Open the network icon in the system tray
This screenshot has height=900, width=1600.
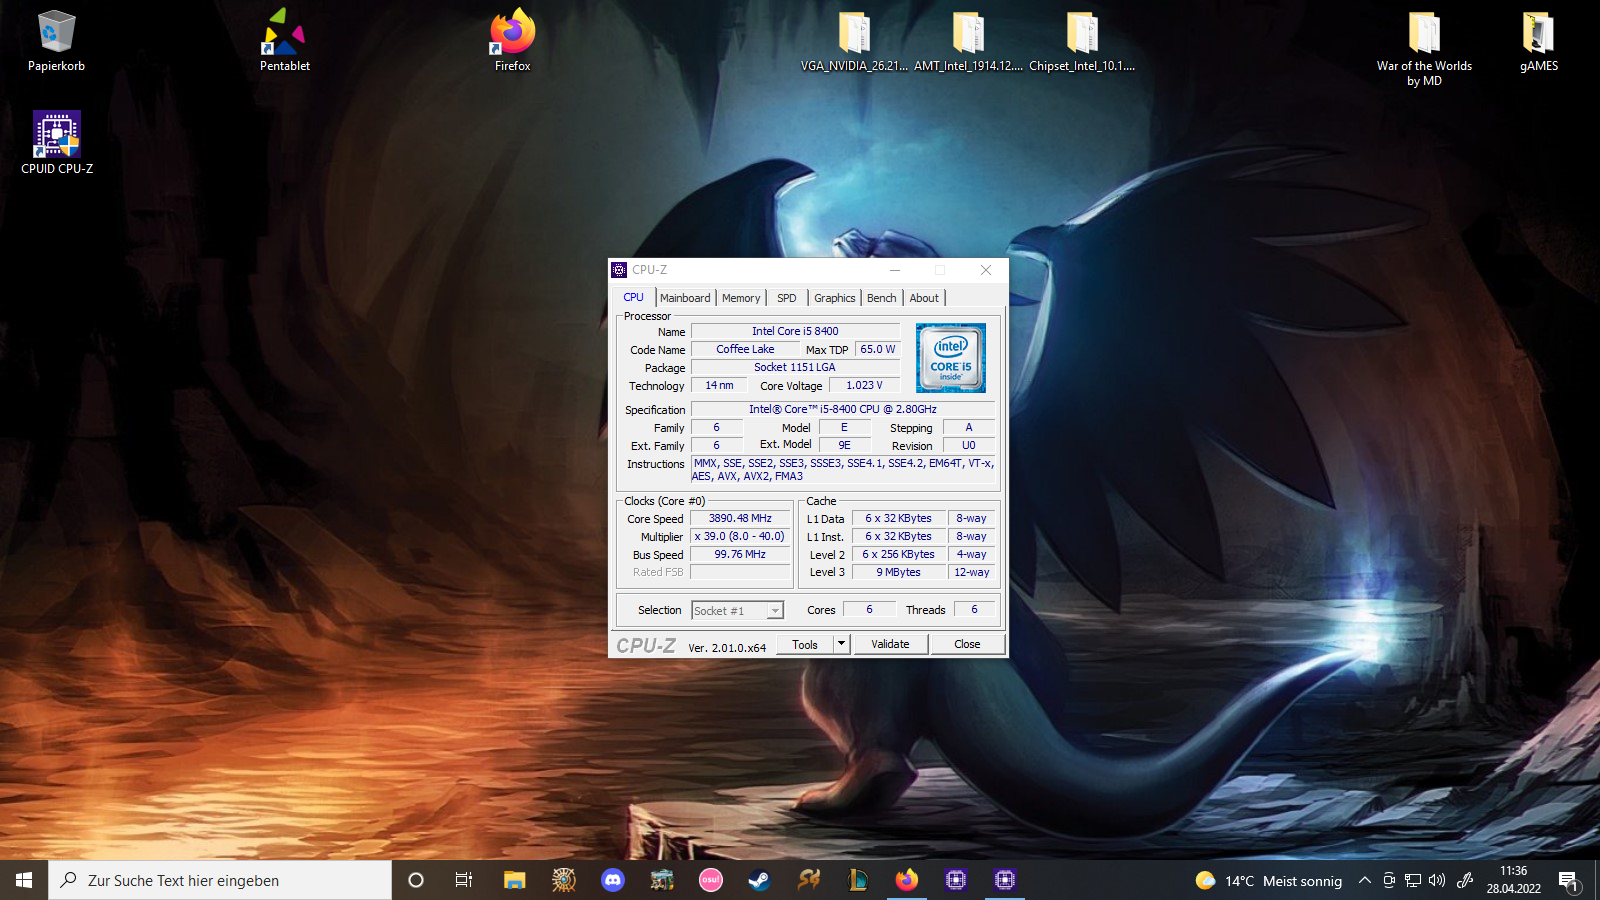click(x=1413, y=880)
